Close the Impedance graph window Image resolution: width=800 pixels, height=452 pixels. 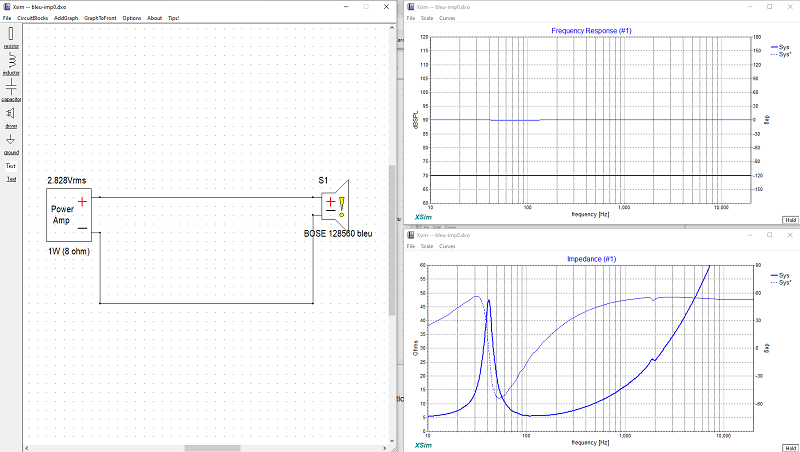coord(790,235)
